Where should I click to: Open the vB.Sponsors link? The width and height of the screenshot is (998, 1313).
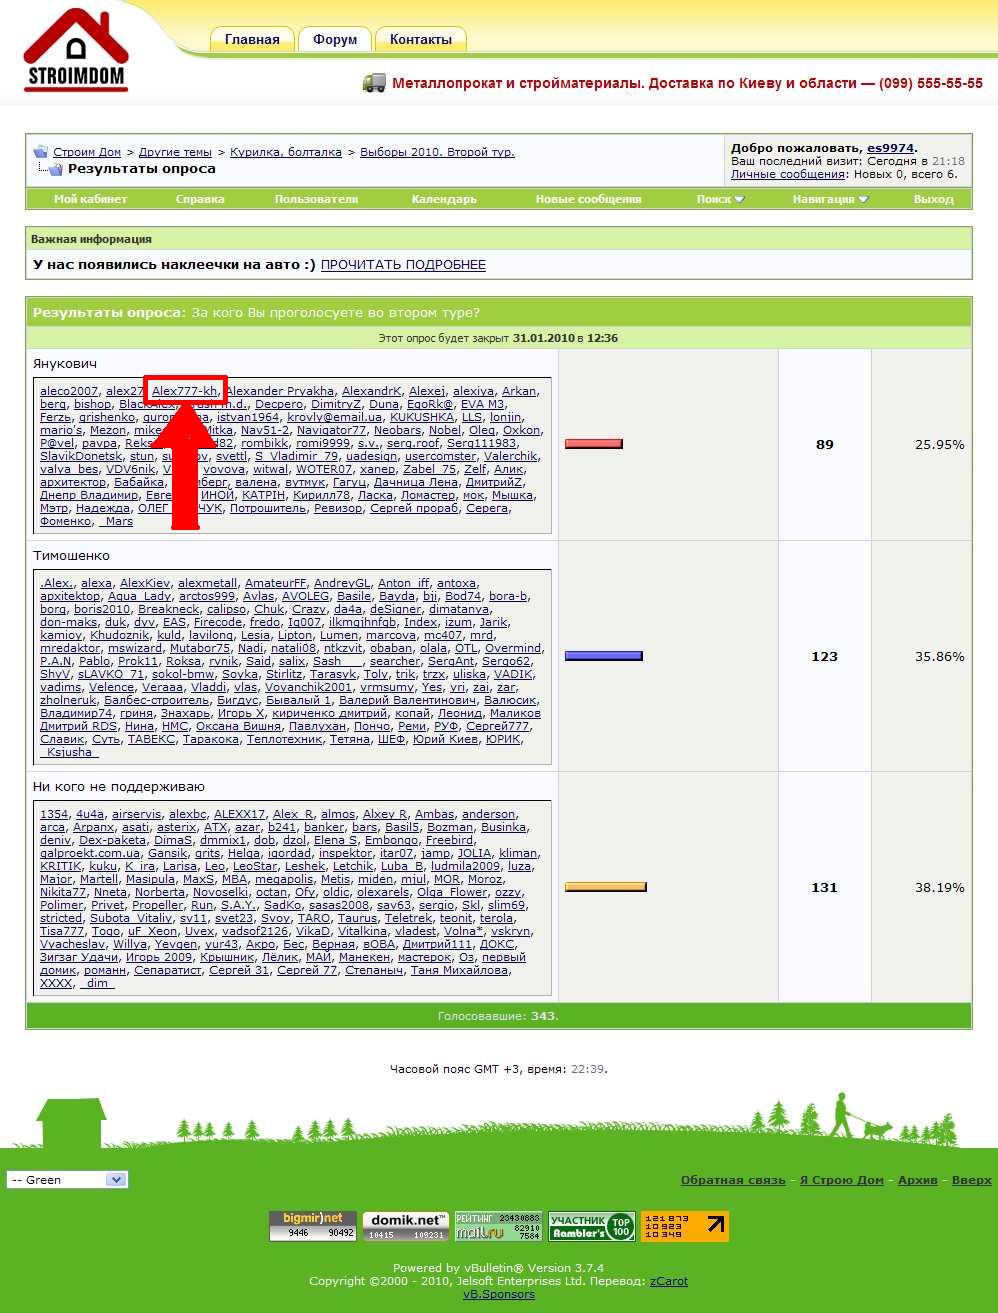(x=499, y=1294)
